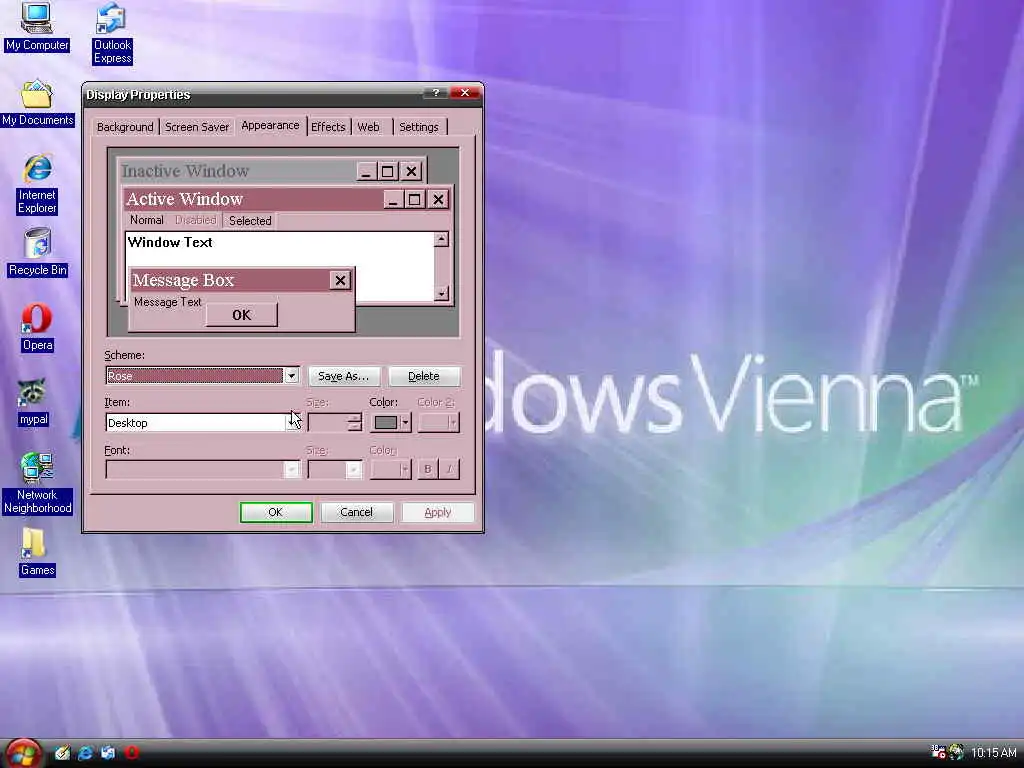Open the Effects tab
This screenshot has width=1024, height=768.
tap(328, 127)
